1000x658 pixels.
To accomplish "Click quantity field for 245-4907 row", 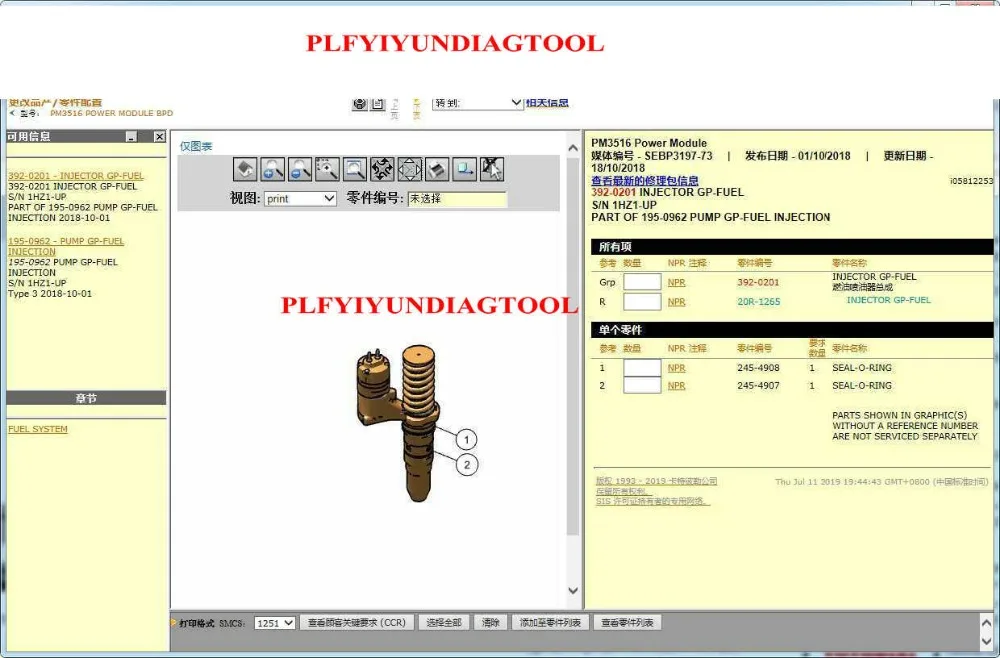I will 642,385.
